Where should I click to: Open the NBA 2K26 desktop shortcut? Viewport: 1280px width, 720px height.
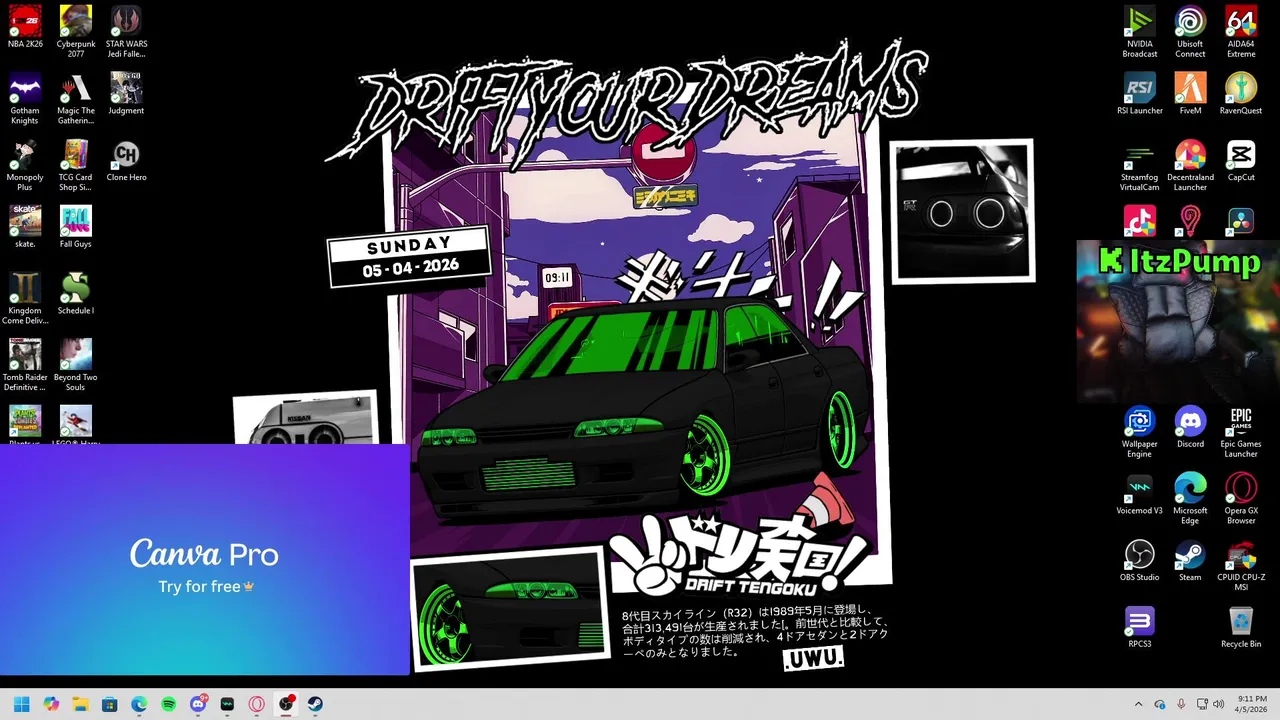point(25,31)
